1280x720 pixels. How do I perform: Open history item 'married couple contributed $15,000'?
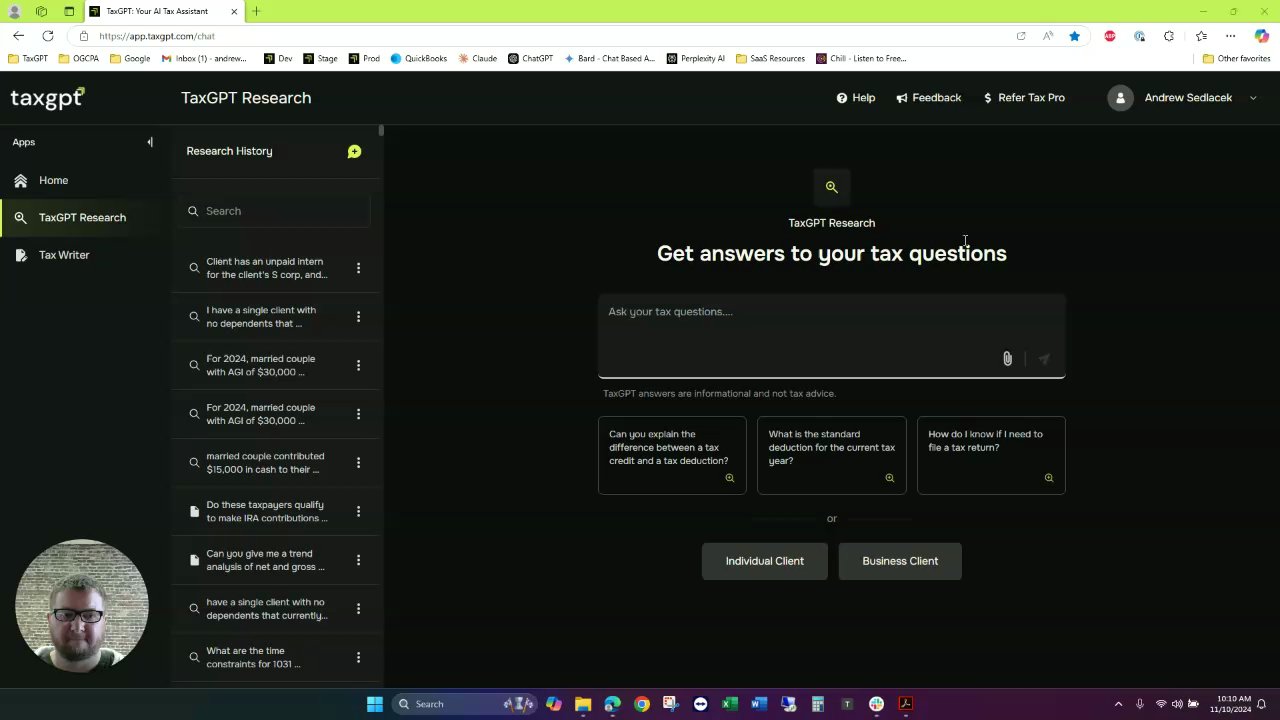[265, 463]
